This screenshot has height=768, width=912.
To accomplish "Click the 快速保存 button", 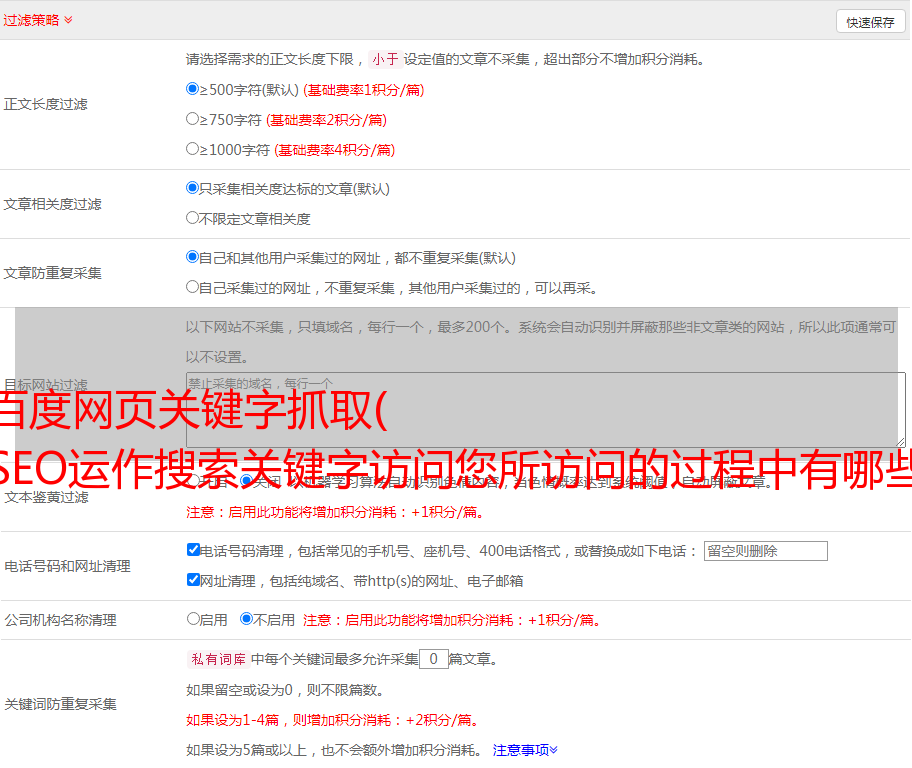I will 870,22.
